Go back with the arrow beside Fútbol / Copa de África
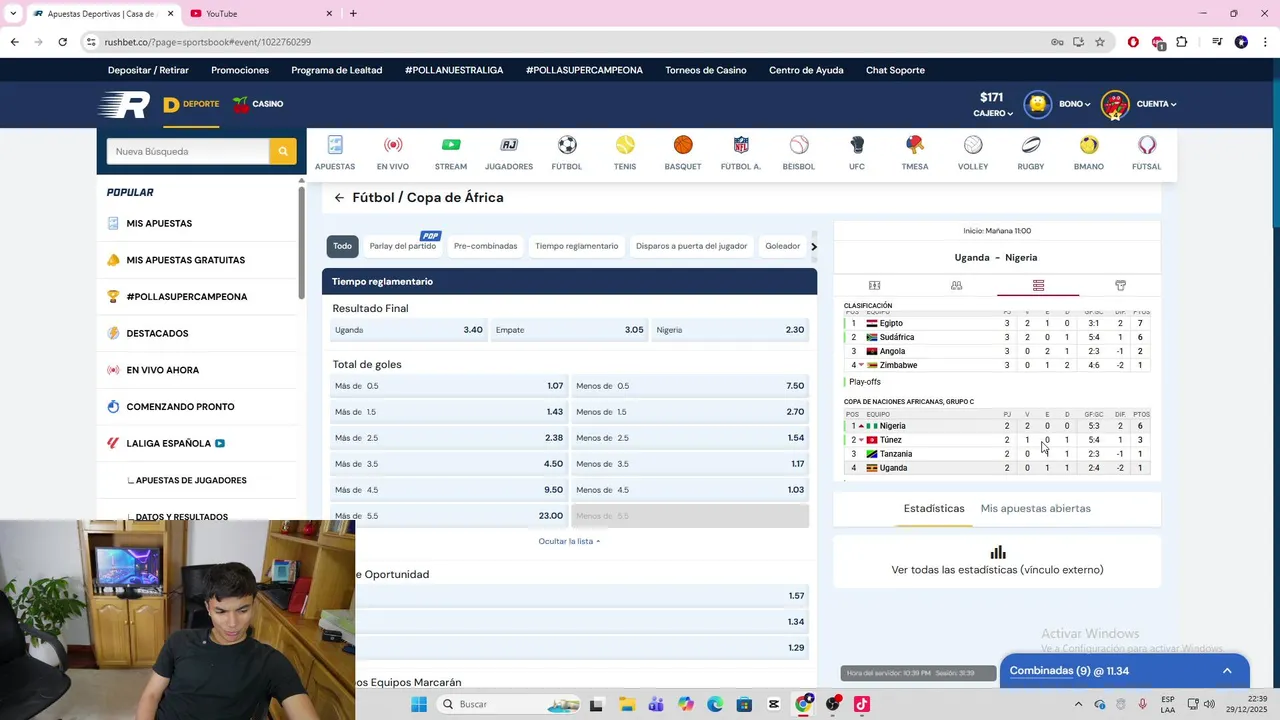The image size is (1280, 720). (339, 198)
